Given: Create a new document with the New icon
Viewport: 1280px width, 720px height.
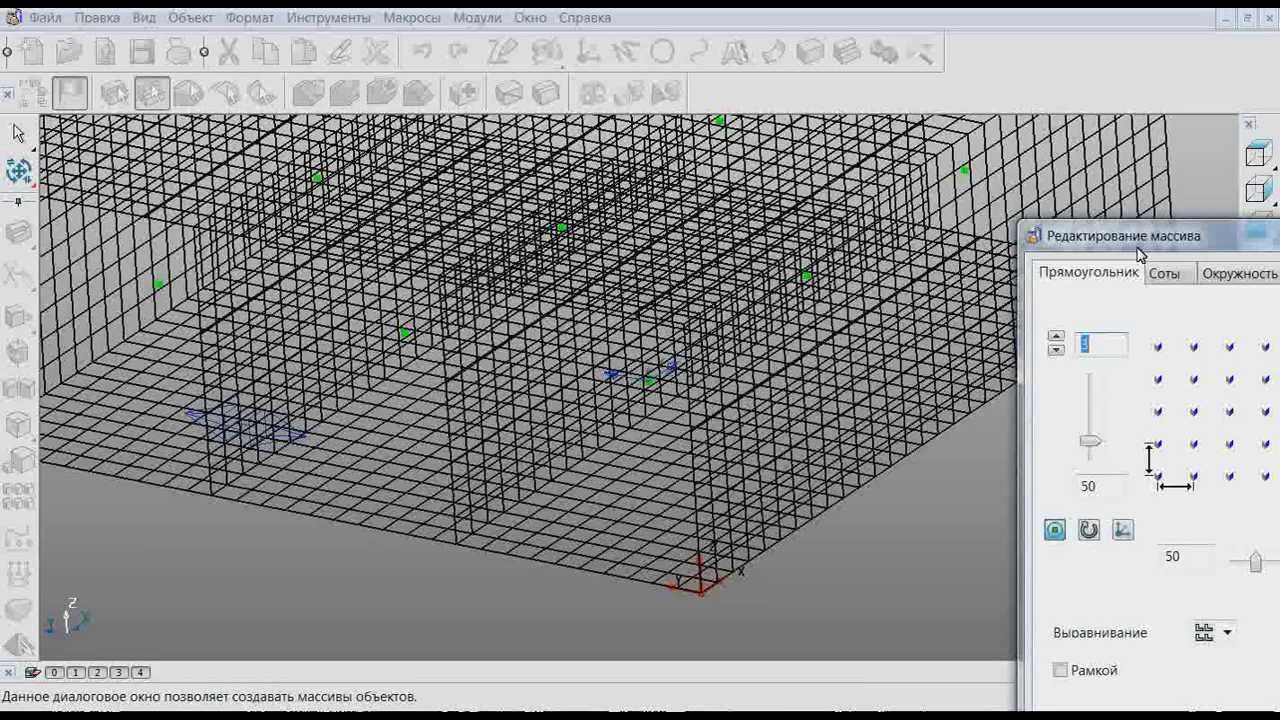Looking at the screenshot, I should click(32, 51).
